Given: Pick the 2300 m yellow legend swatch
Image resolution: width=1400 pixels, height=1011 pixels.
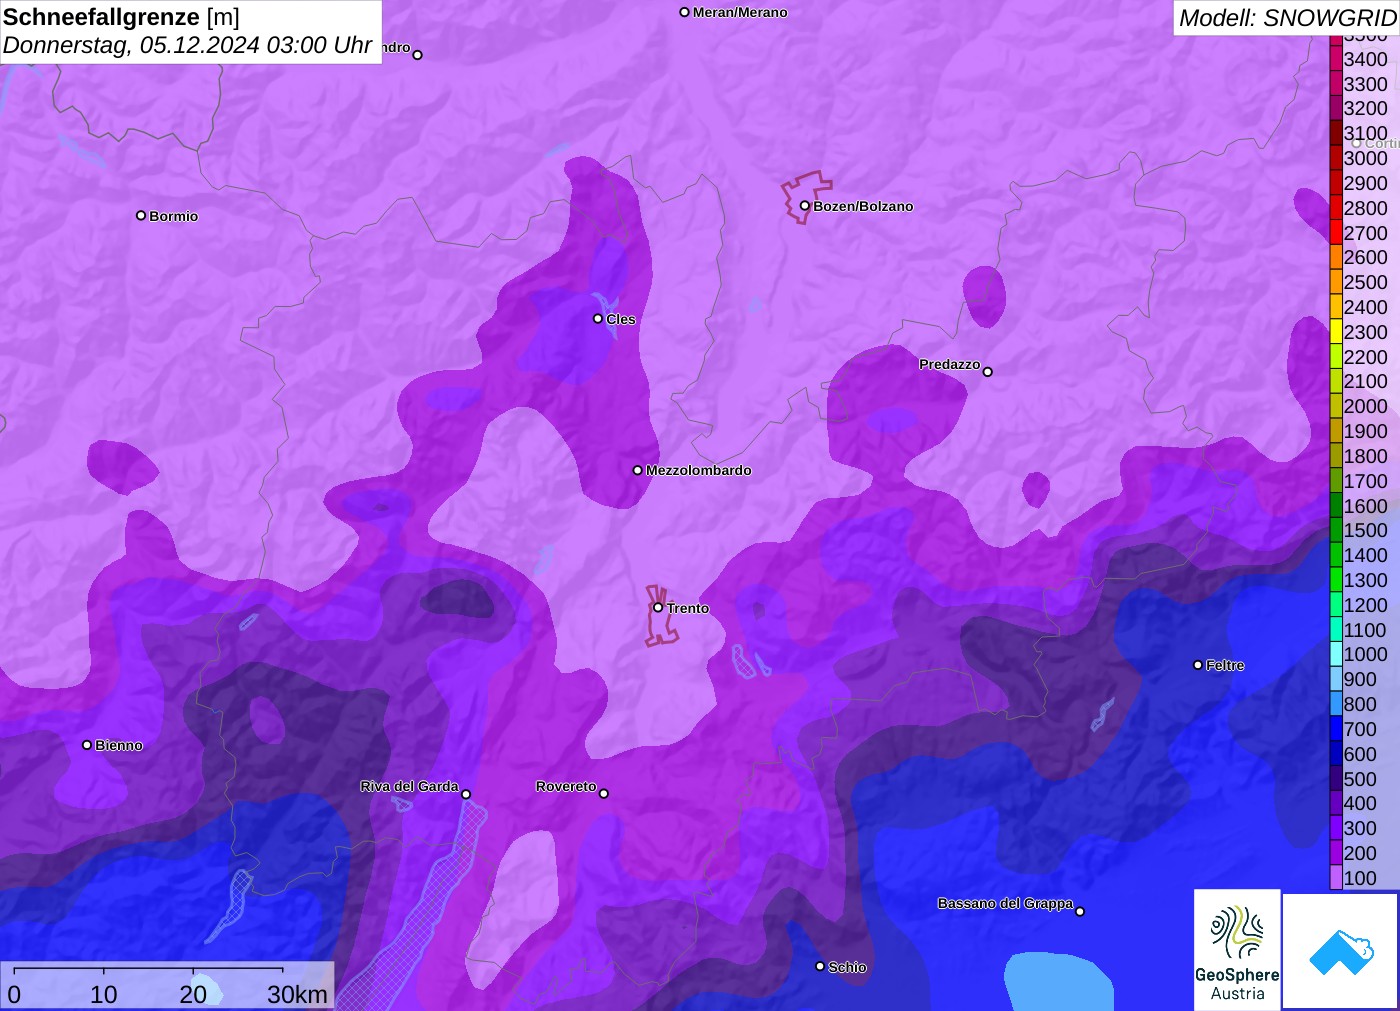Looking at the screenshot, I should point(1336,332).
